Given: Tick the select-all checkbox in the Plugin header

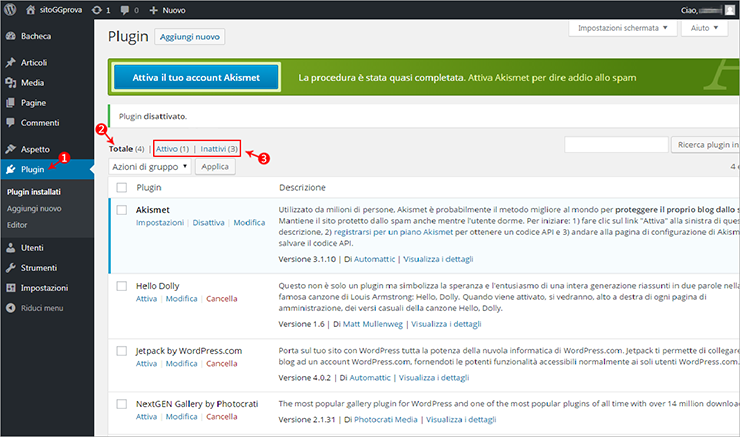Looking at the screenshot, I should (122, 187).
